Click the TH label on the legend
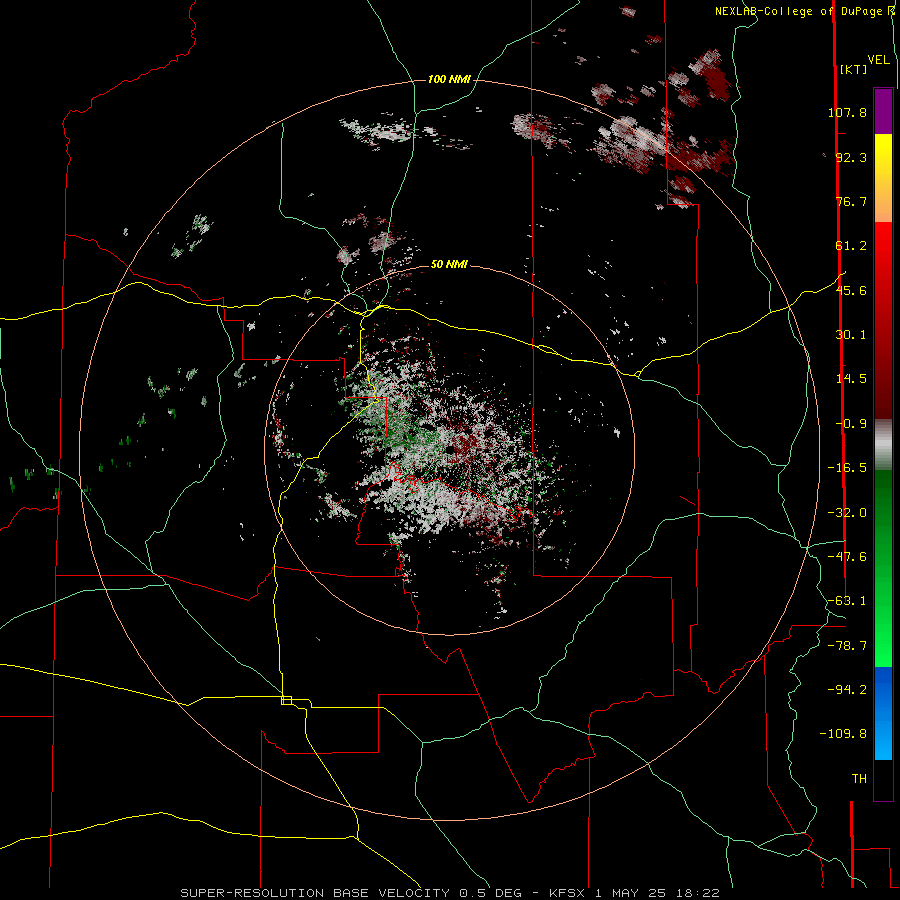Screen dimensions: 900x900 coord(859,778)
